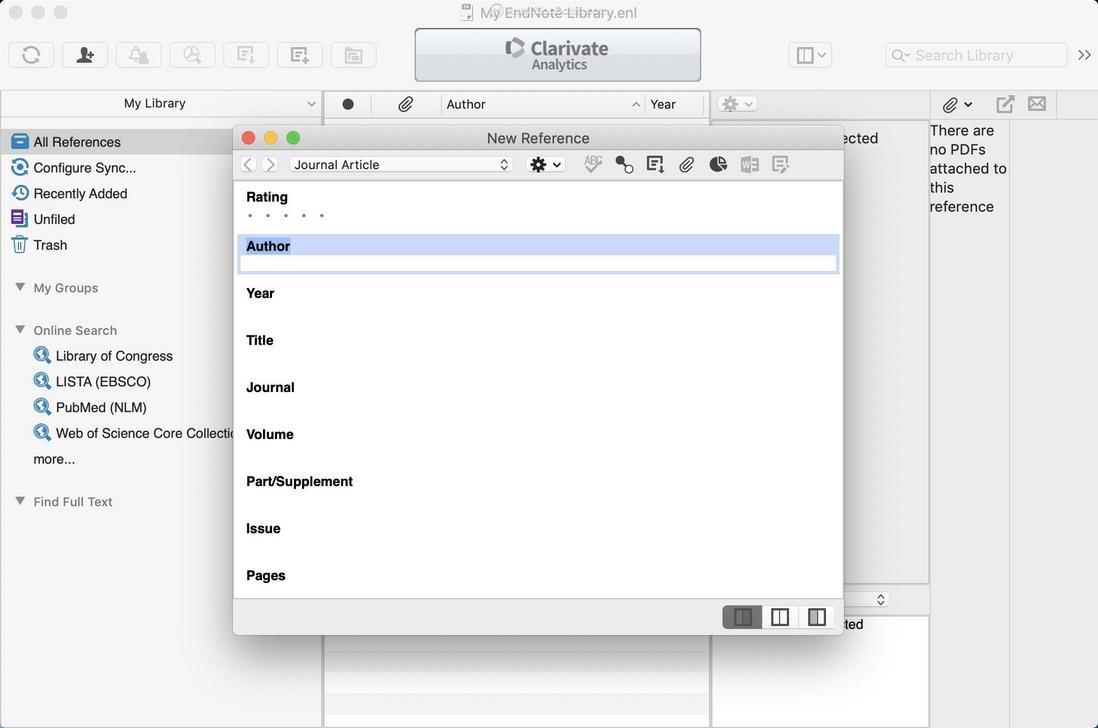Select the split reference and PDF layout
Screen dimensions: 1098x728
[x=779, y=617]
